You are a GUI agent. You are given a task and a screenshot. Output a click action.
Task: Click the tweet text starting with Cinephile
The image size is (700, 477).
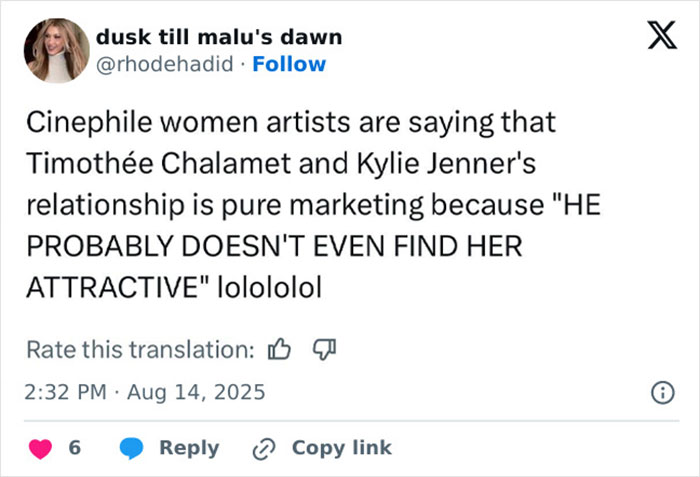pos(290,124)
